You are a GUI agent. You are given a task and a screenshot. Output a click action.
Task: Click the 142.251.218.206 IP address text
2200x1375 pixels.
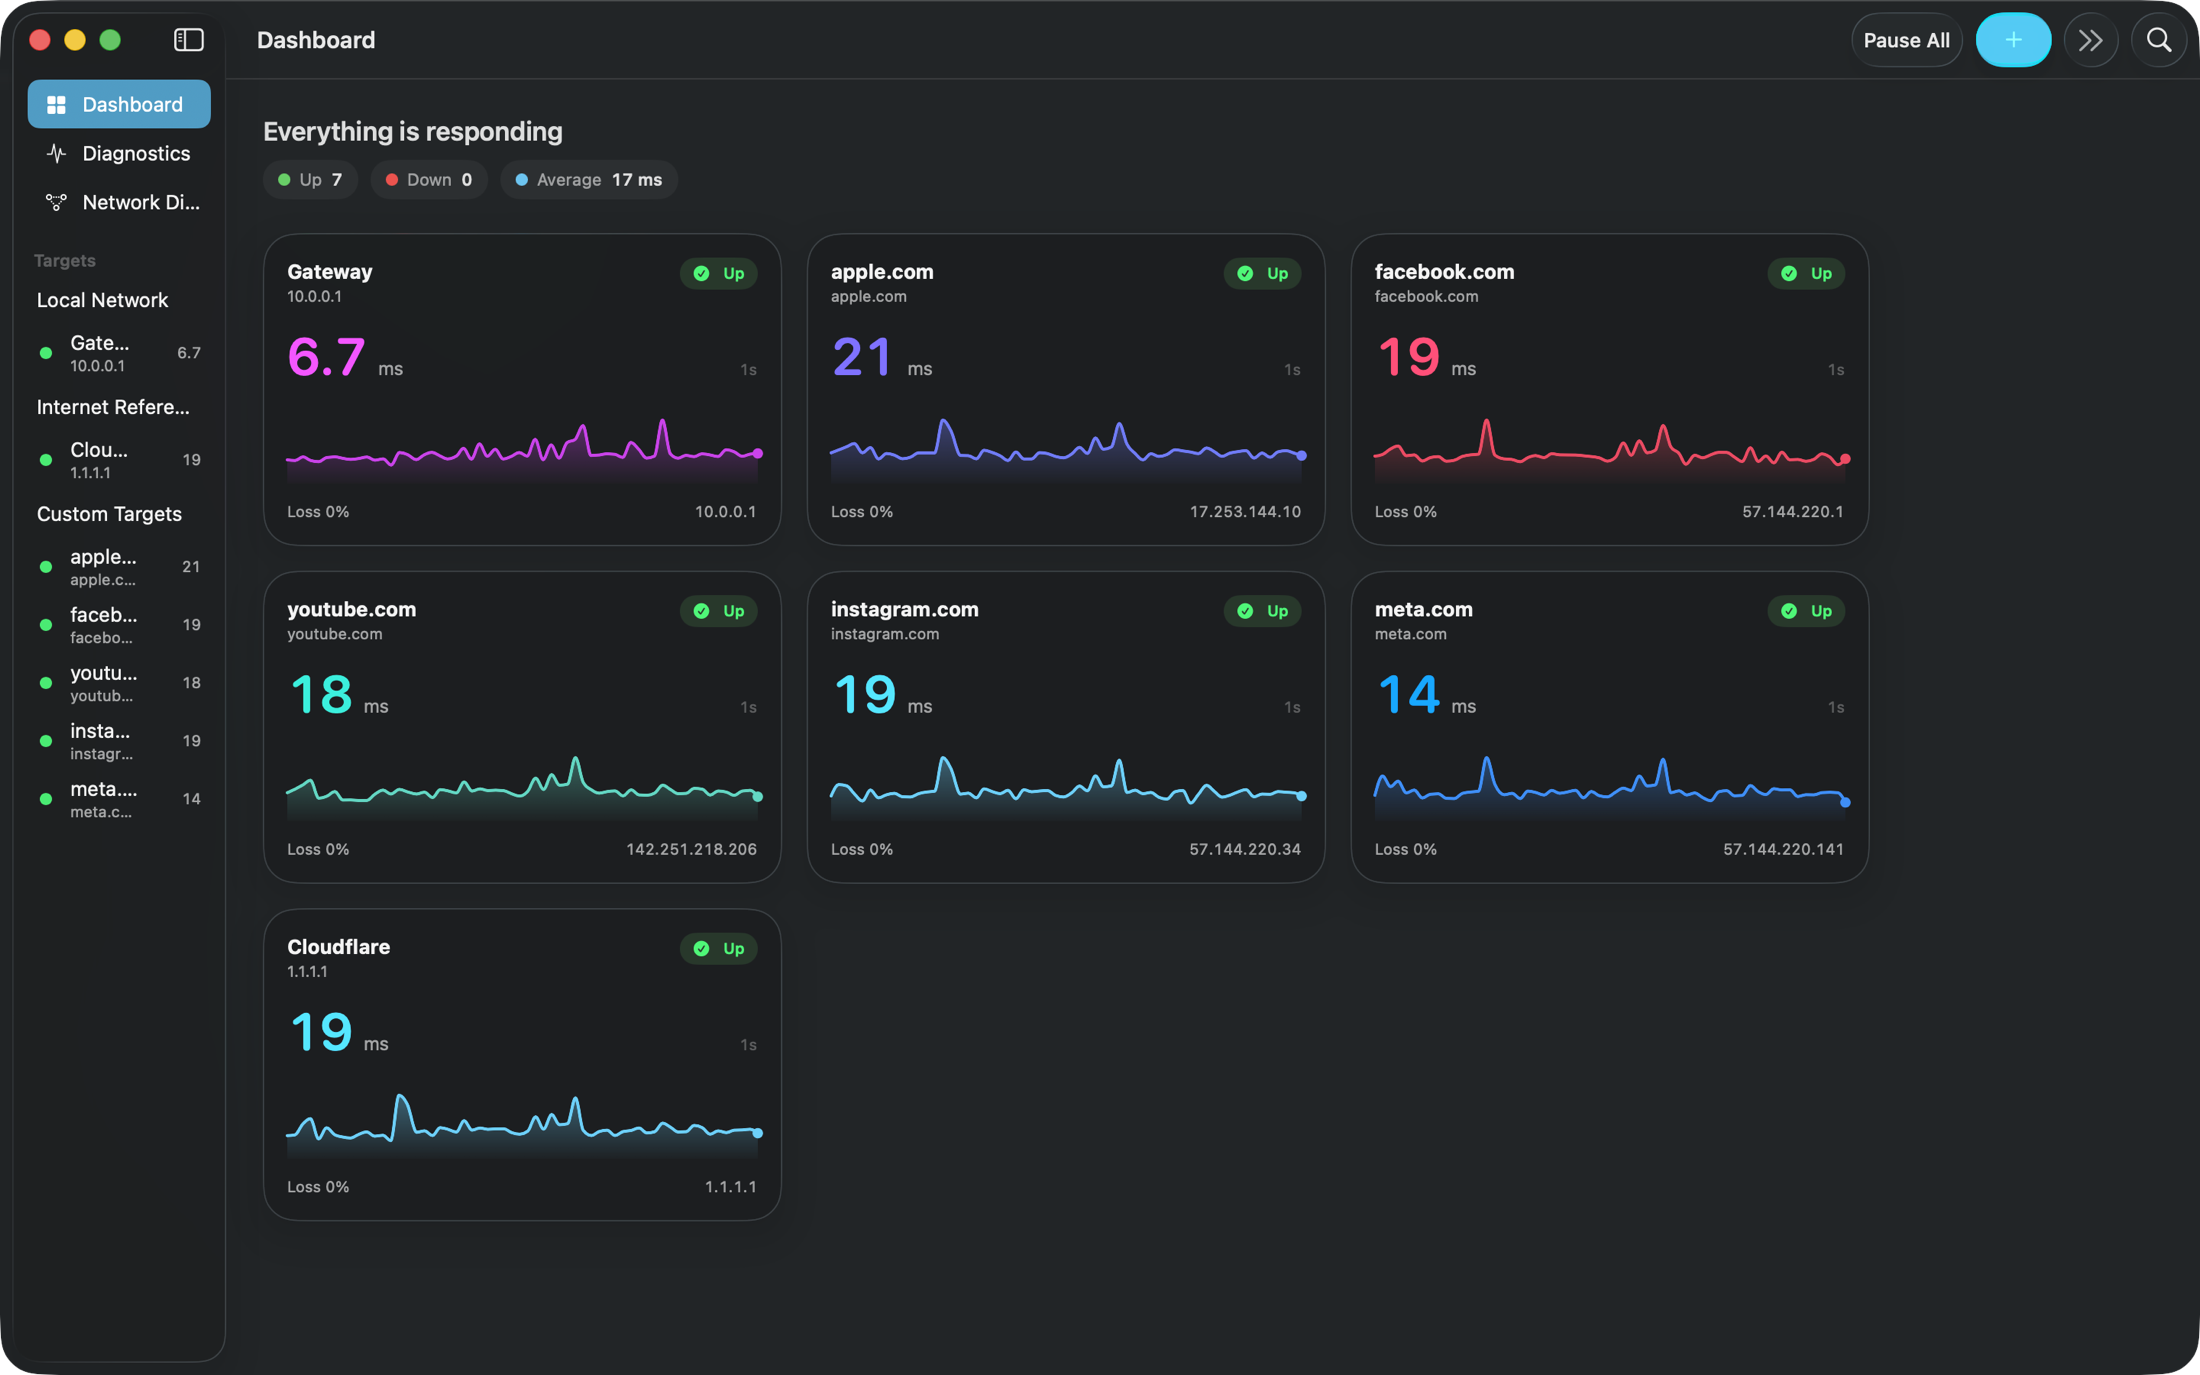pyautogui.click(x=691, y=849)
